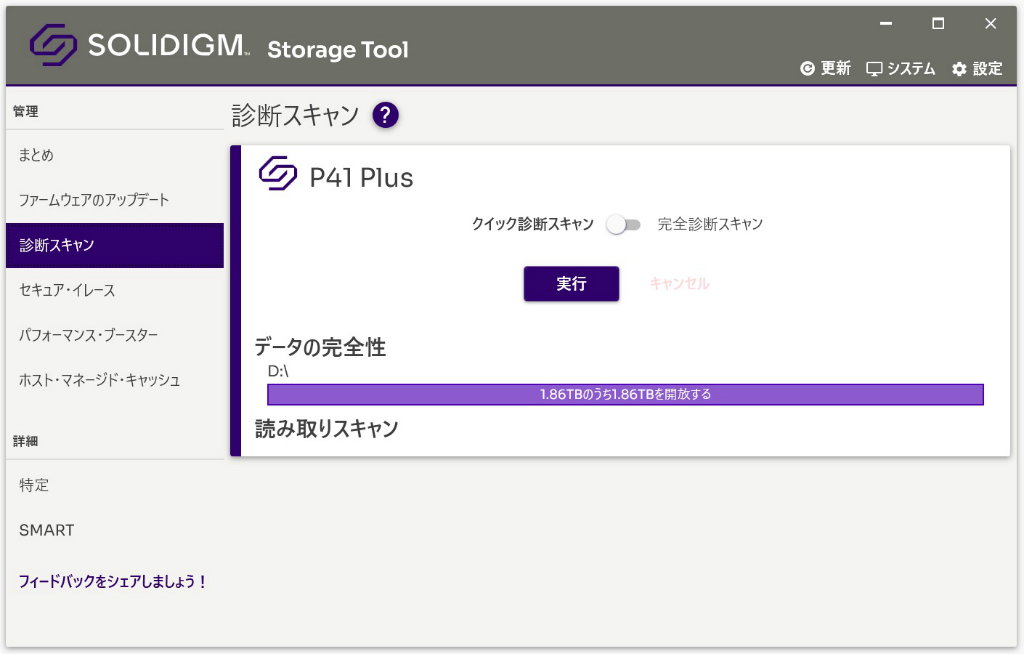The width and height of the screenshot is (1024, 654).
Task: Open 設定 settings
Action: (x=977, y=69)
